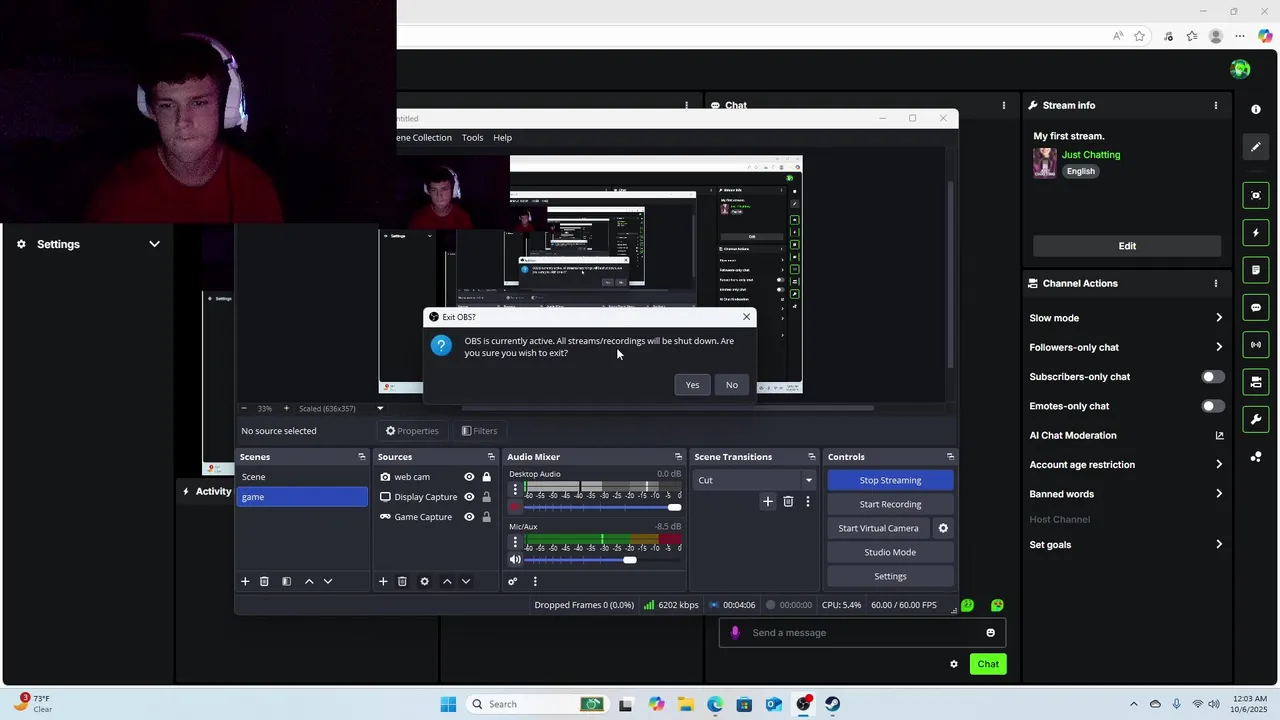Show hidden system tray icons chevron
Screen dimensions: 1280x720
pyautogui.click(x=1133, y=704)
